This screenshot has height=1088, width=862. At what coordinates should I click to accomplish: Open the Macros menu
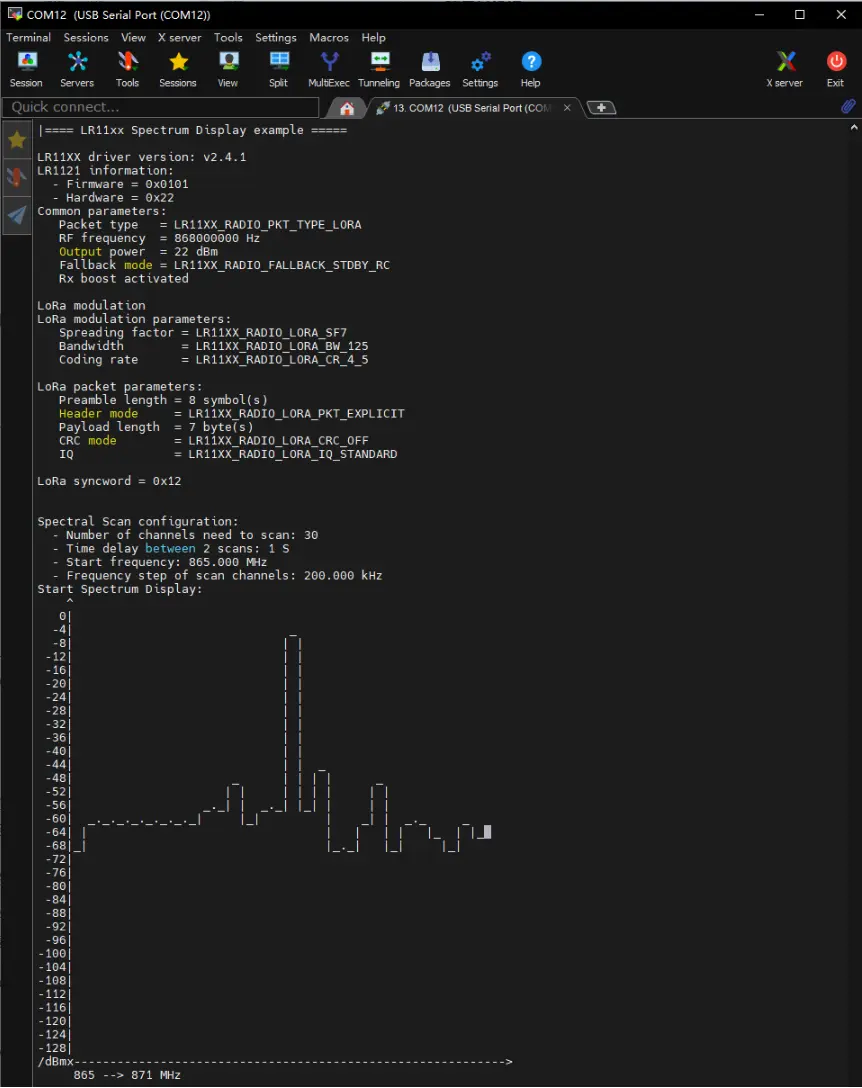click(x=329, y=37)
